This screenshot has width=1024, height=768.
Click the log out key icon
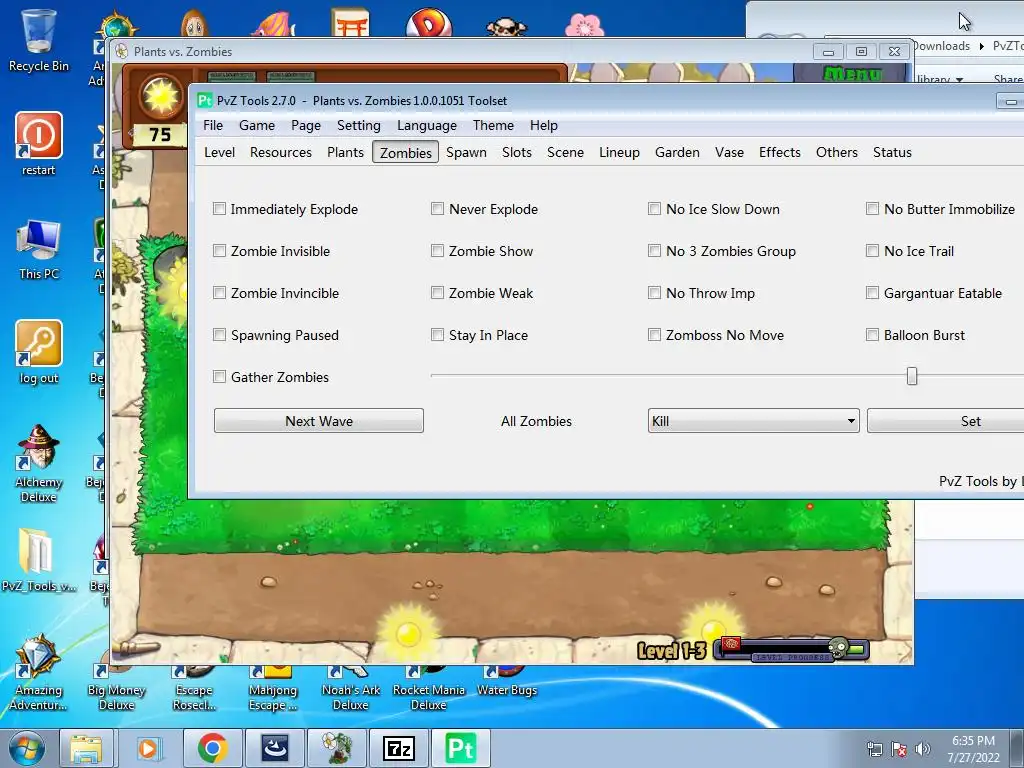(x=39, y=352)
